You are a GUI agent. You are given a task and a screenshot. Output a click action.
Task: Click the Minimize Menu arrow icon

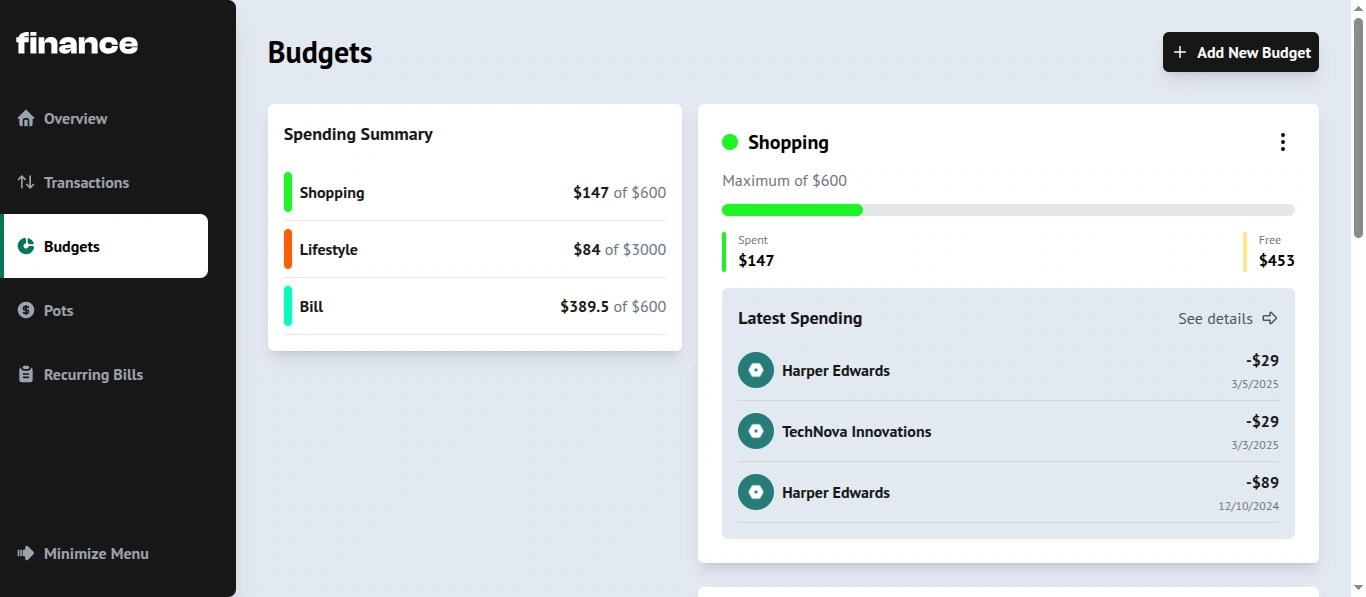26,553
